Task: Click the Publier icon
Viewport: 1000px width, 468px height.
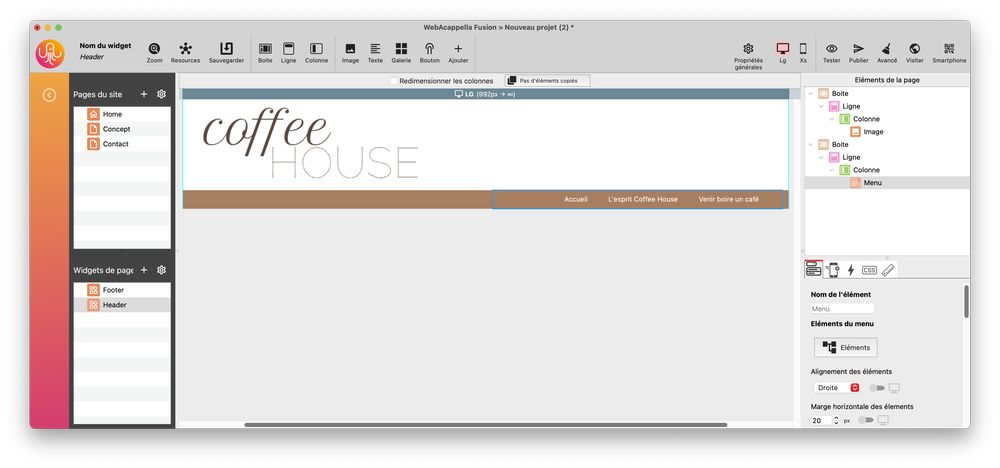Action: [x=858, y=52]
